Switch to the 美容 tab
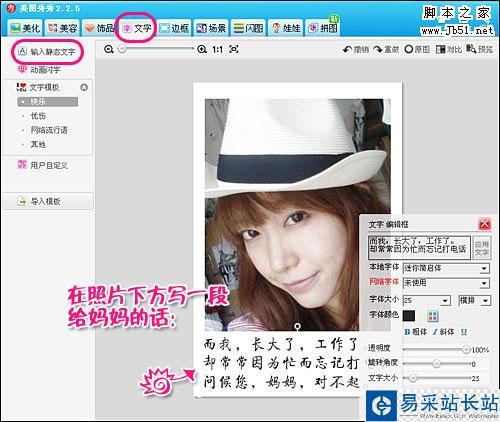Screen dimensions: 500x422 pos(63,28)
